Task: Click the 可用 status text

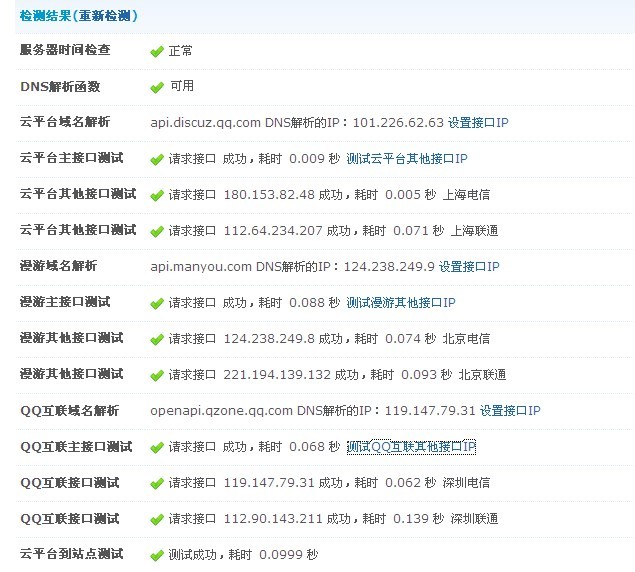Action: [182, 86]
